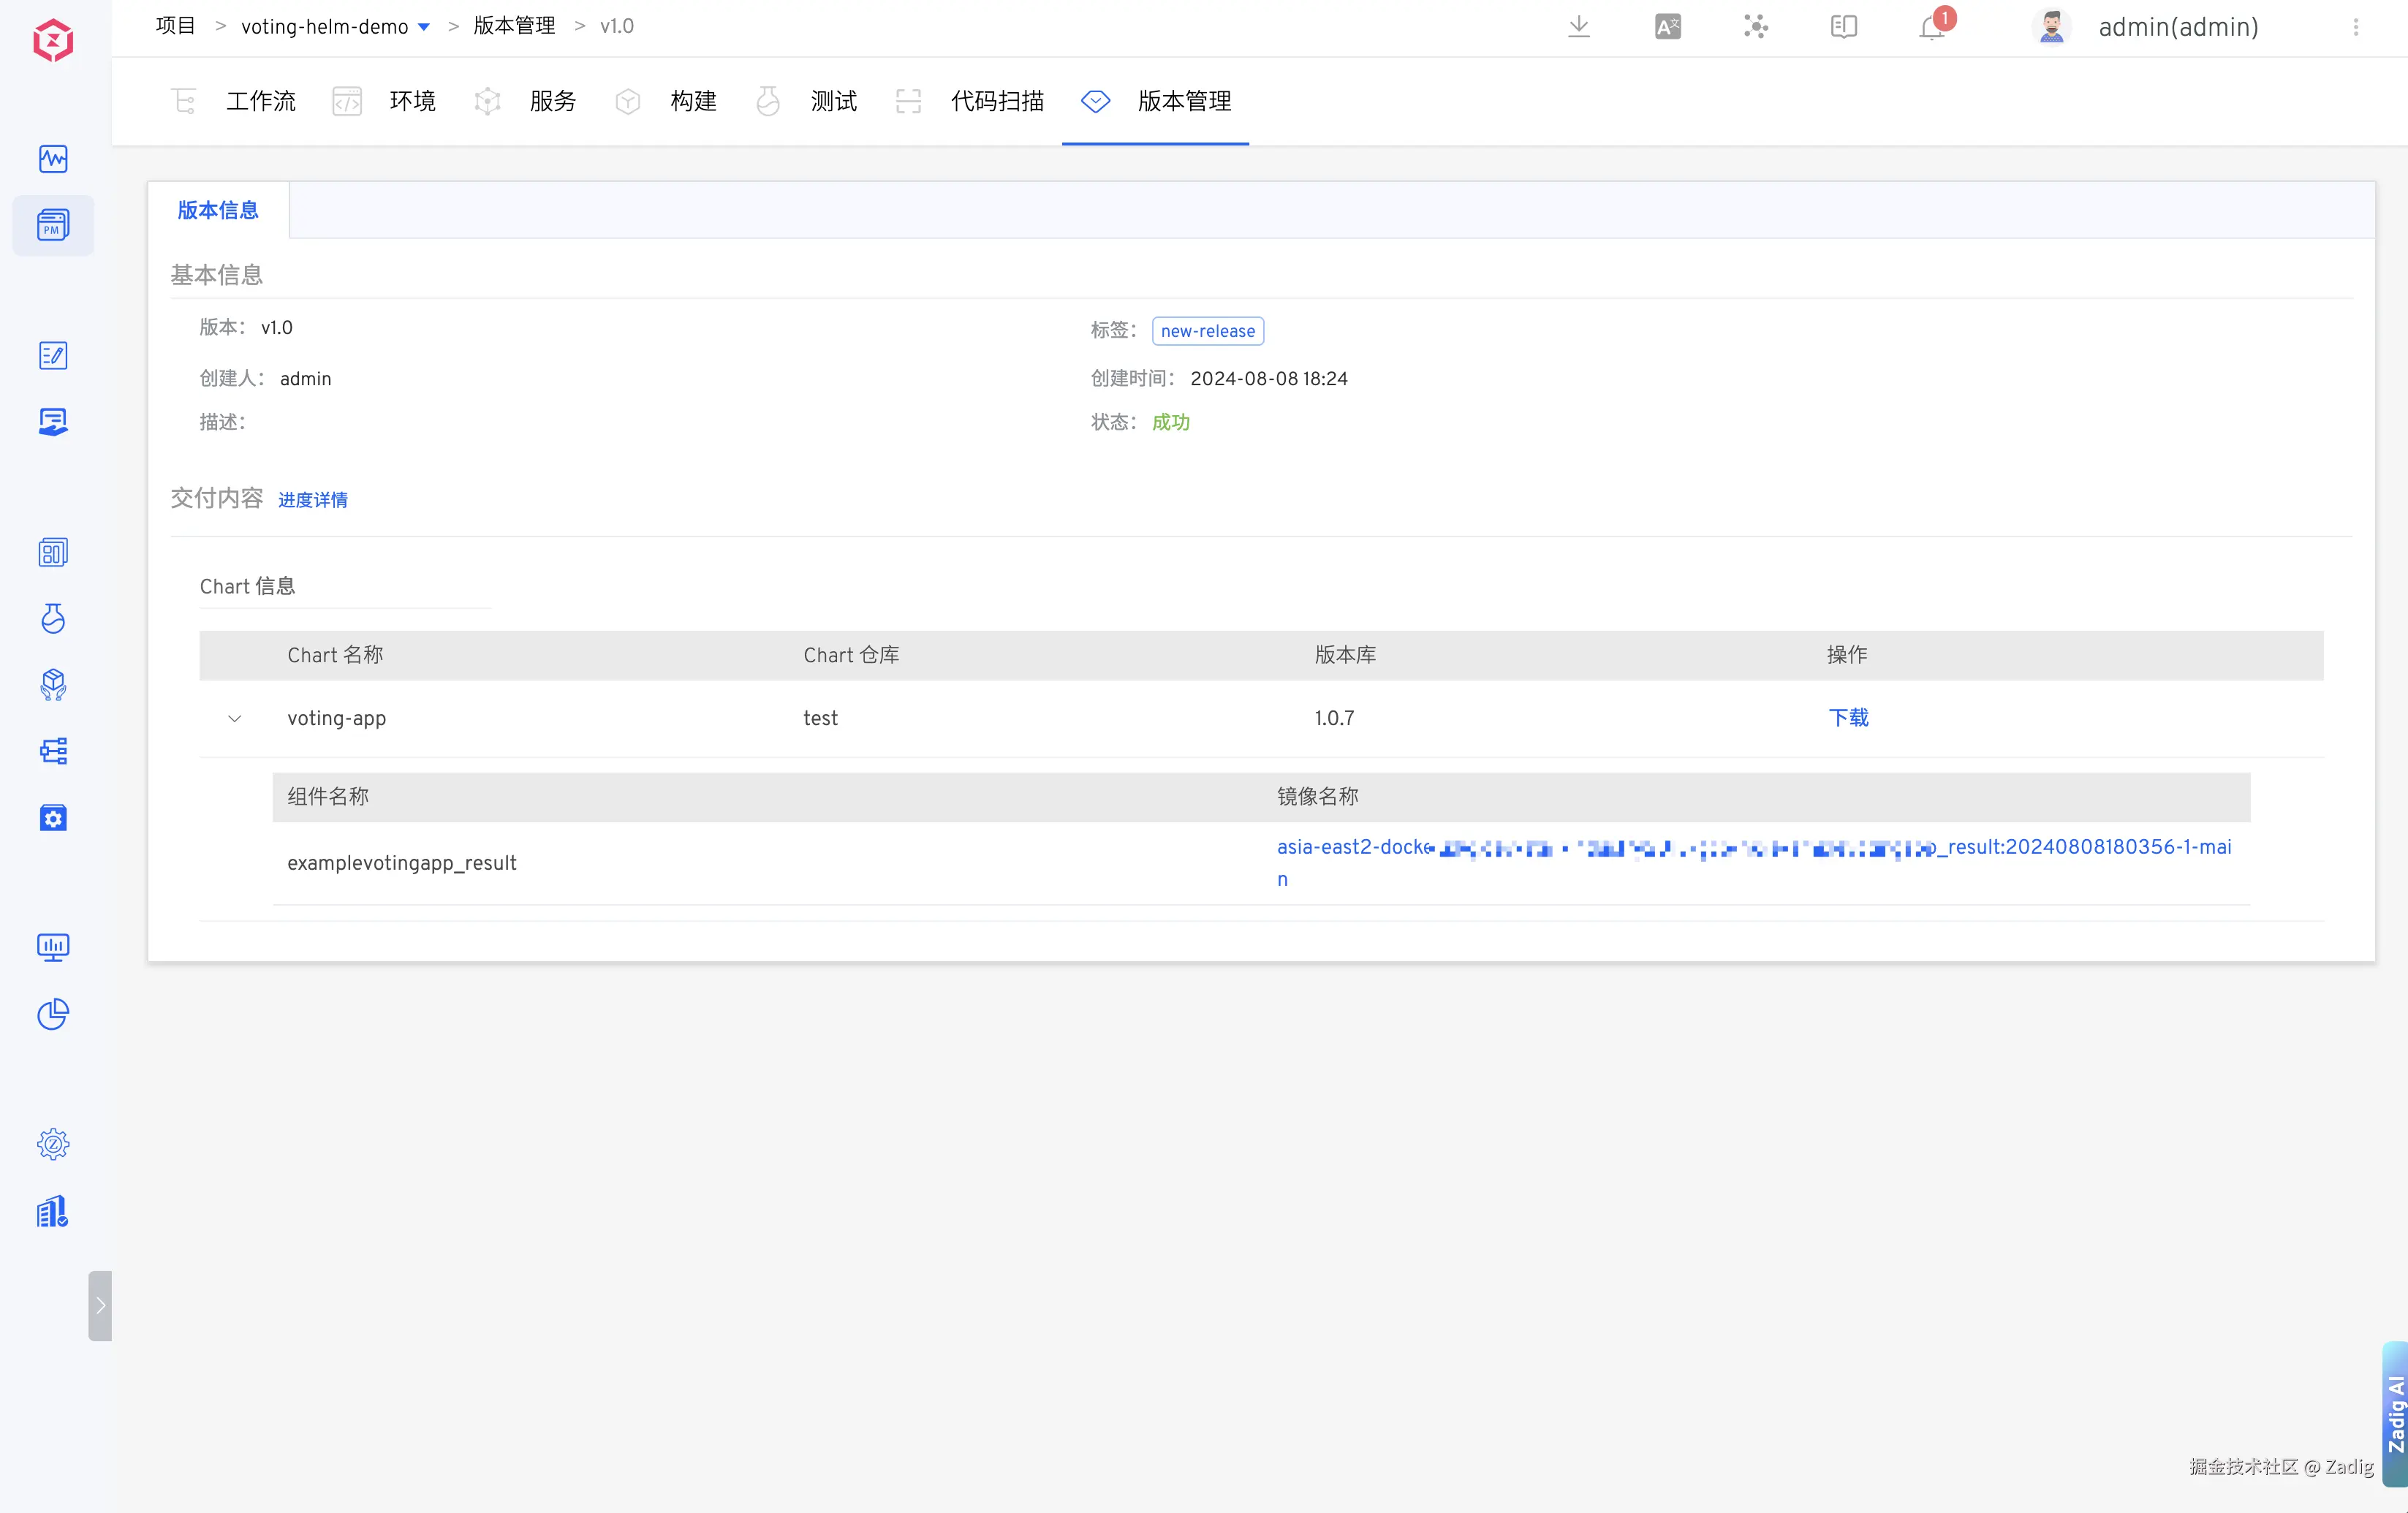Open the documentation book icon

pyautogui.click(x=1843, y=27)
